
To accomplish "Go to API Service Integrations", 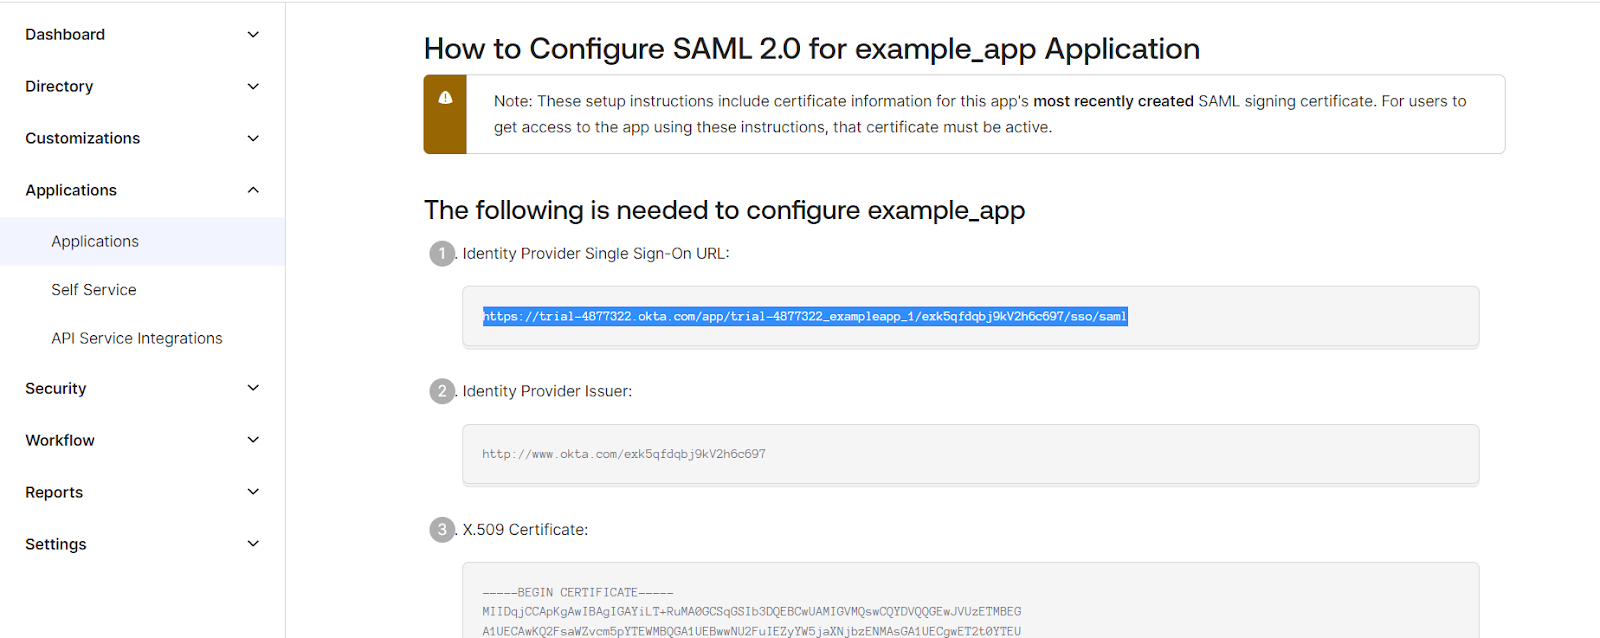I will [x=137, y=339].
